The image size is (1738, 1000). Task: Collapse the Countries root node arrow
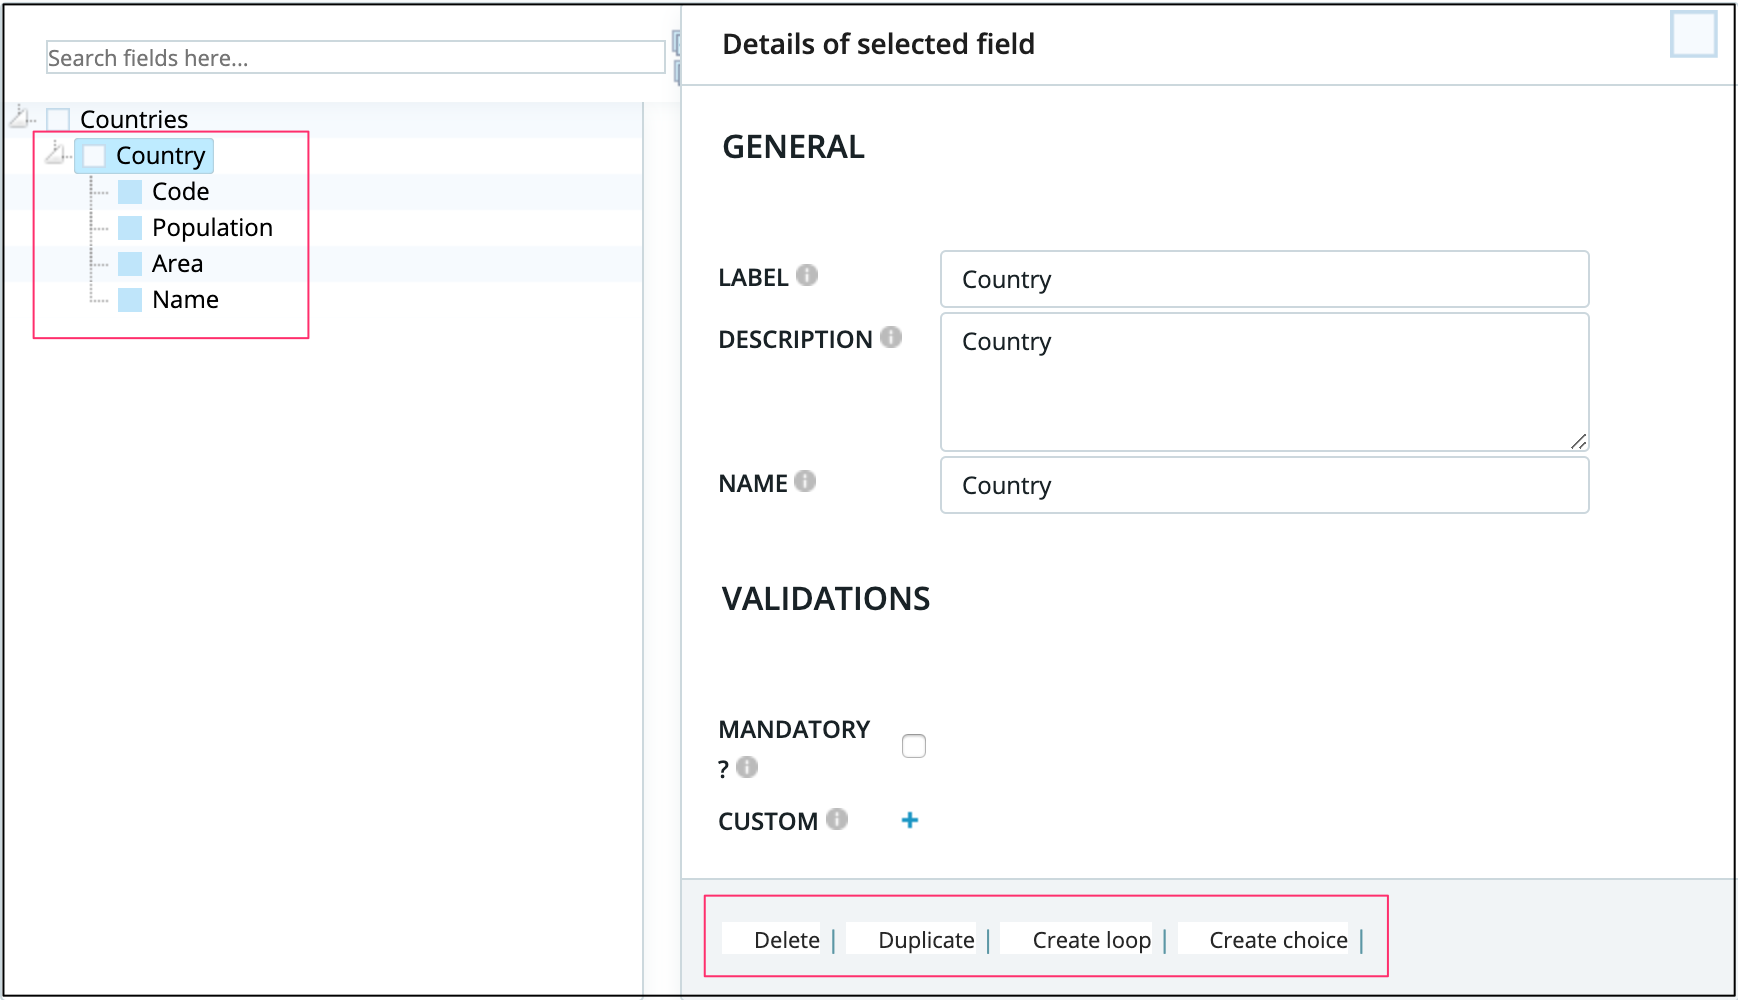pos(20,117)
